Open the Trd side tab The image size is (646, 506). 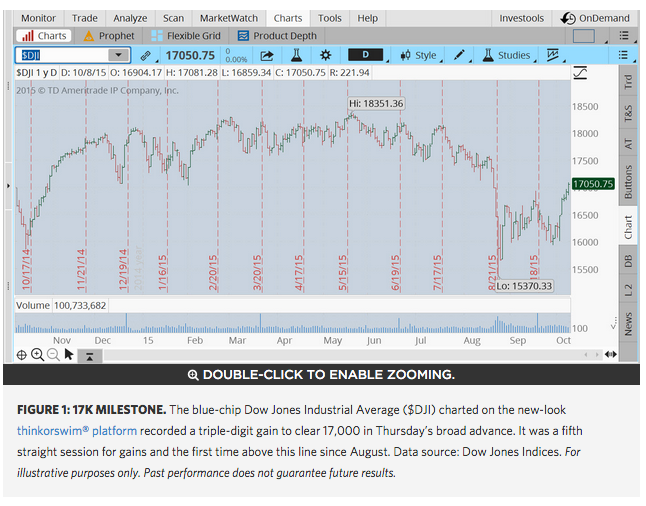tap(628, 82)
